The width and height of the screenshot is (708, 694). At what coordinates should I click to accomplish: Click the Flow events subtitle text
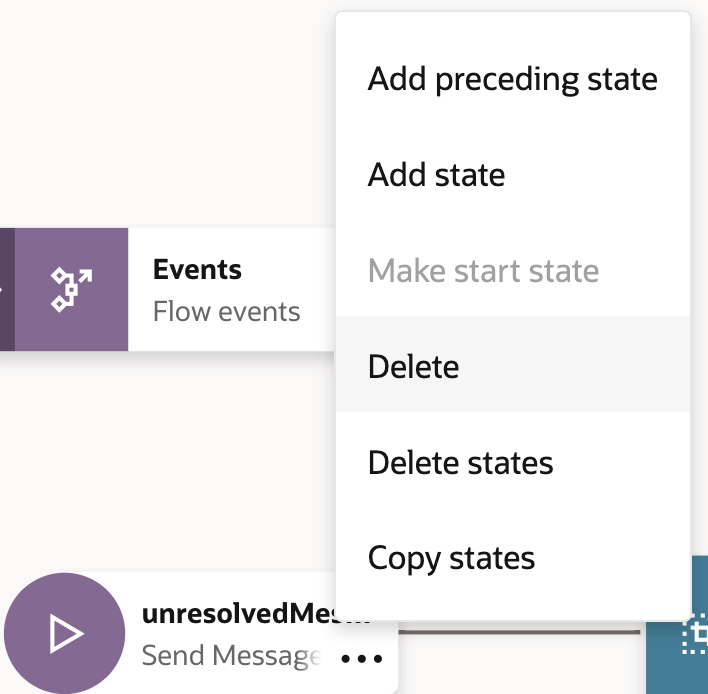(226, 312)
